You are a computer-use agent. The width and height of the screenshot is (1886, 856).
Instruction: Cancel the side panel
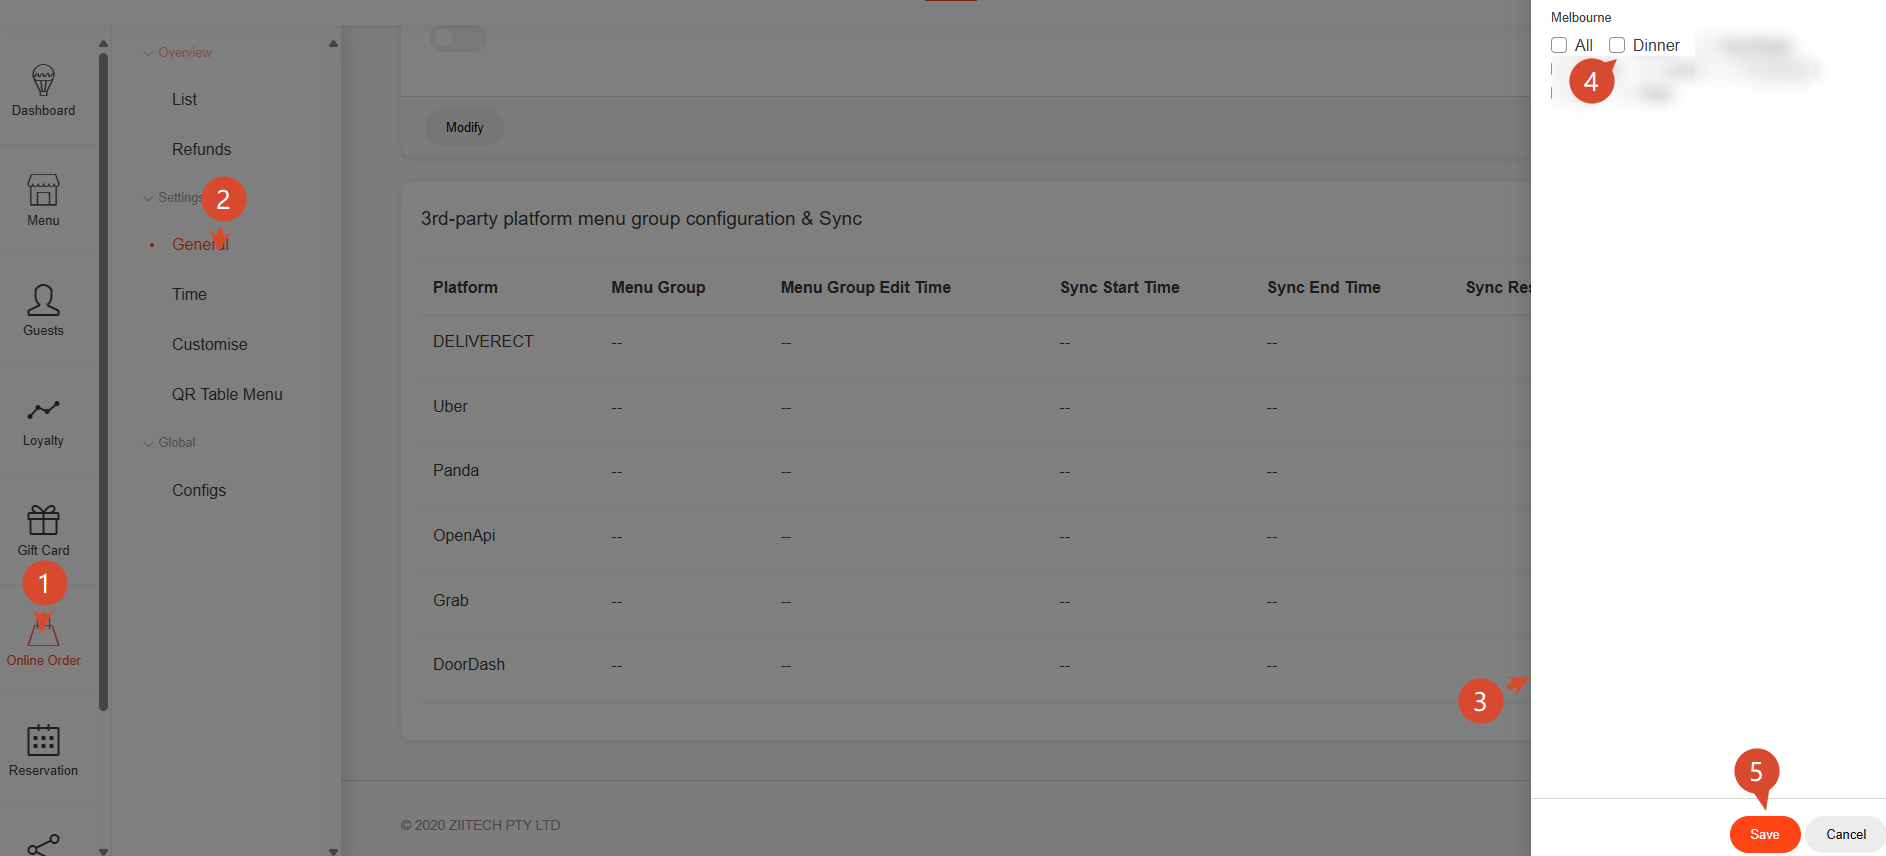click(x=1846, y=834)
